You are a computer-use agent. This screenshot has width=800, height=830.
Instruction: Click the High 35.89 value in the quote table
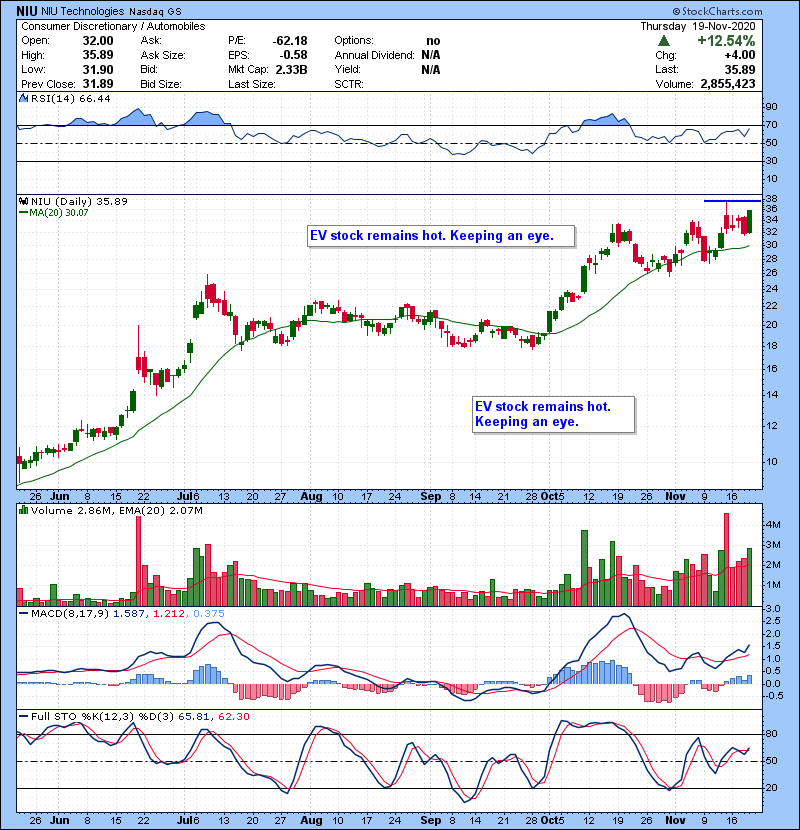click(98, 55)
